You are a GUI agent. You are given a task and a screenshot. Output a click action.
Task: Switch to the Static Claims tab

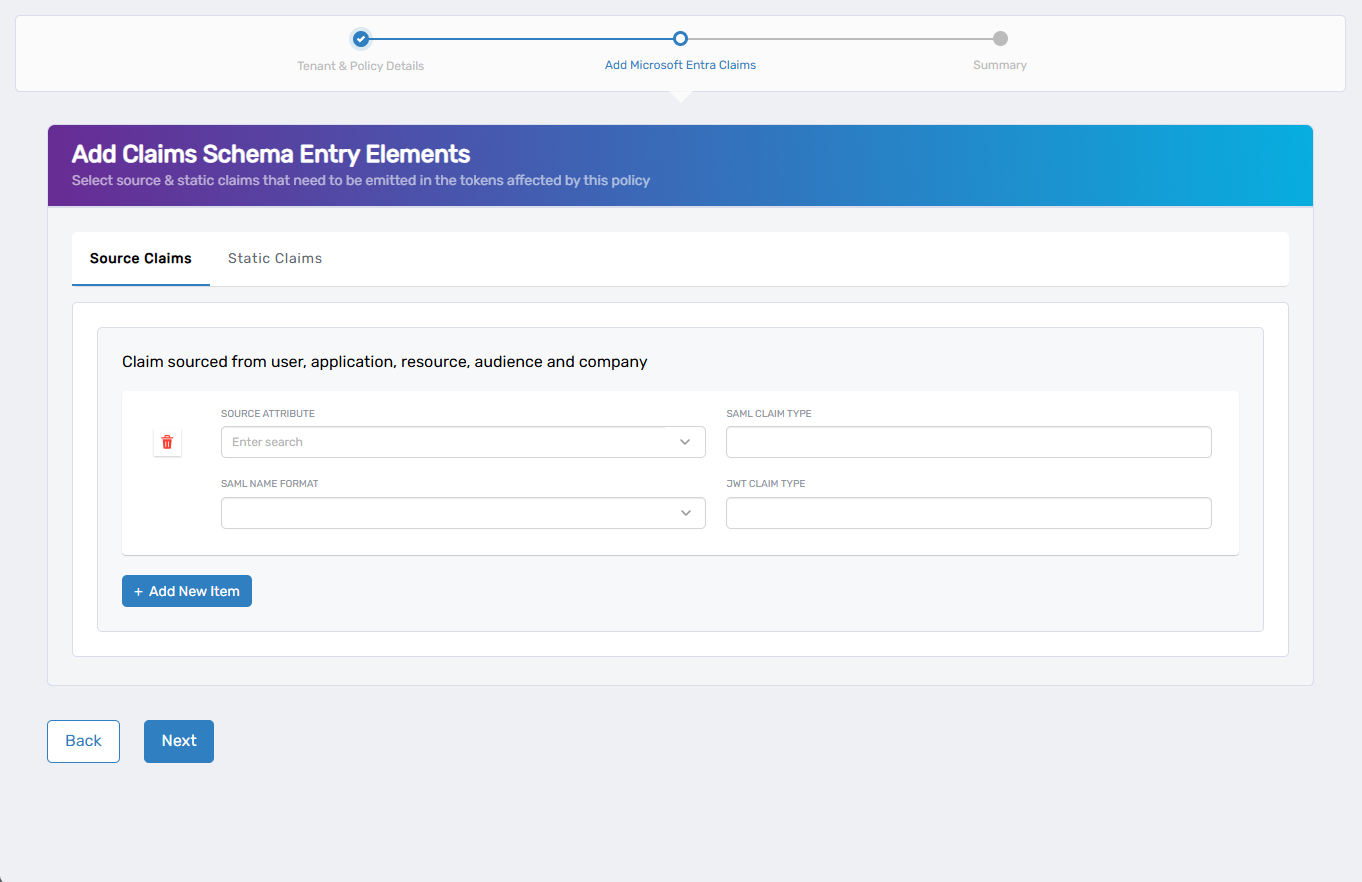275,259
